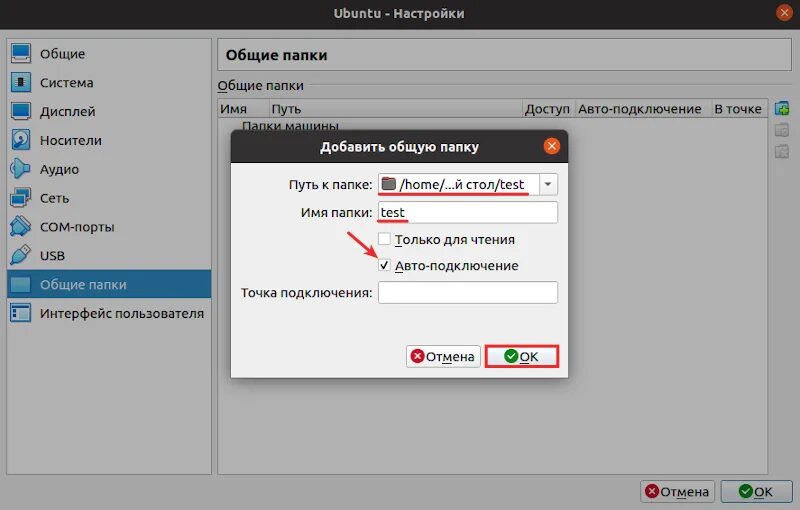The height and width of the screenshot is (510, 800).
Task: Select Общие папки in sidebar
Action: click(109, 284)
